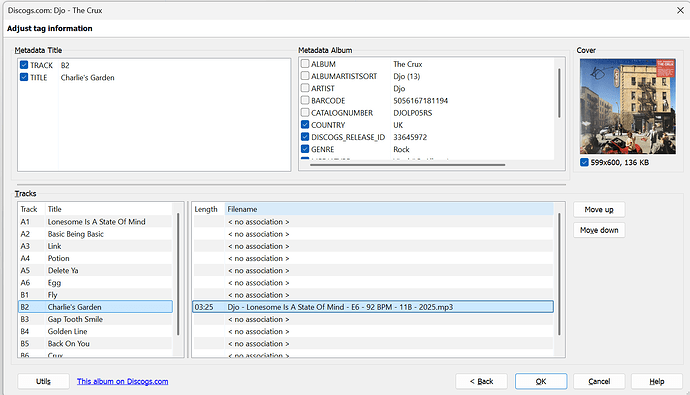Toggle the cover 599x600 checkbox
The image size is (690, 395).
coord(584,162)
